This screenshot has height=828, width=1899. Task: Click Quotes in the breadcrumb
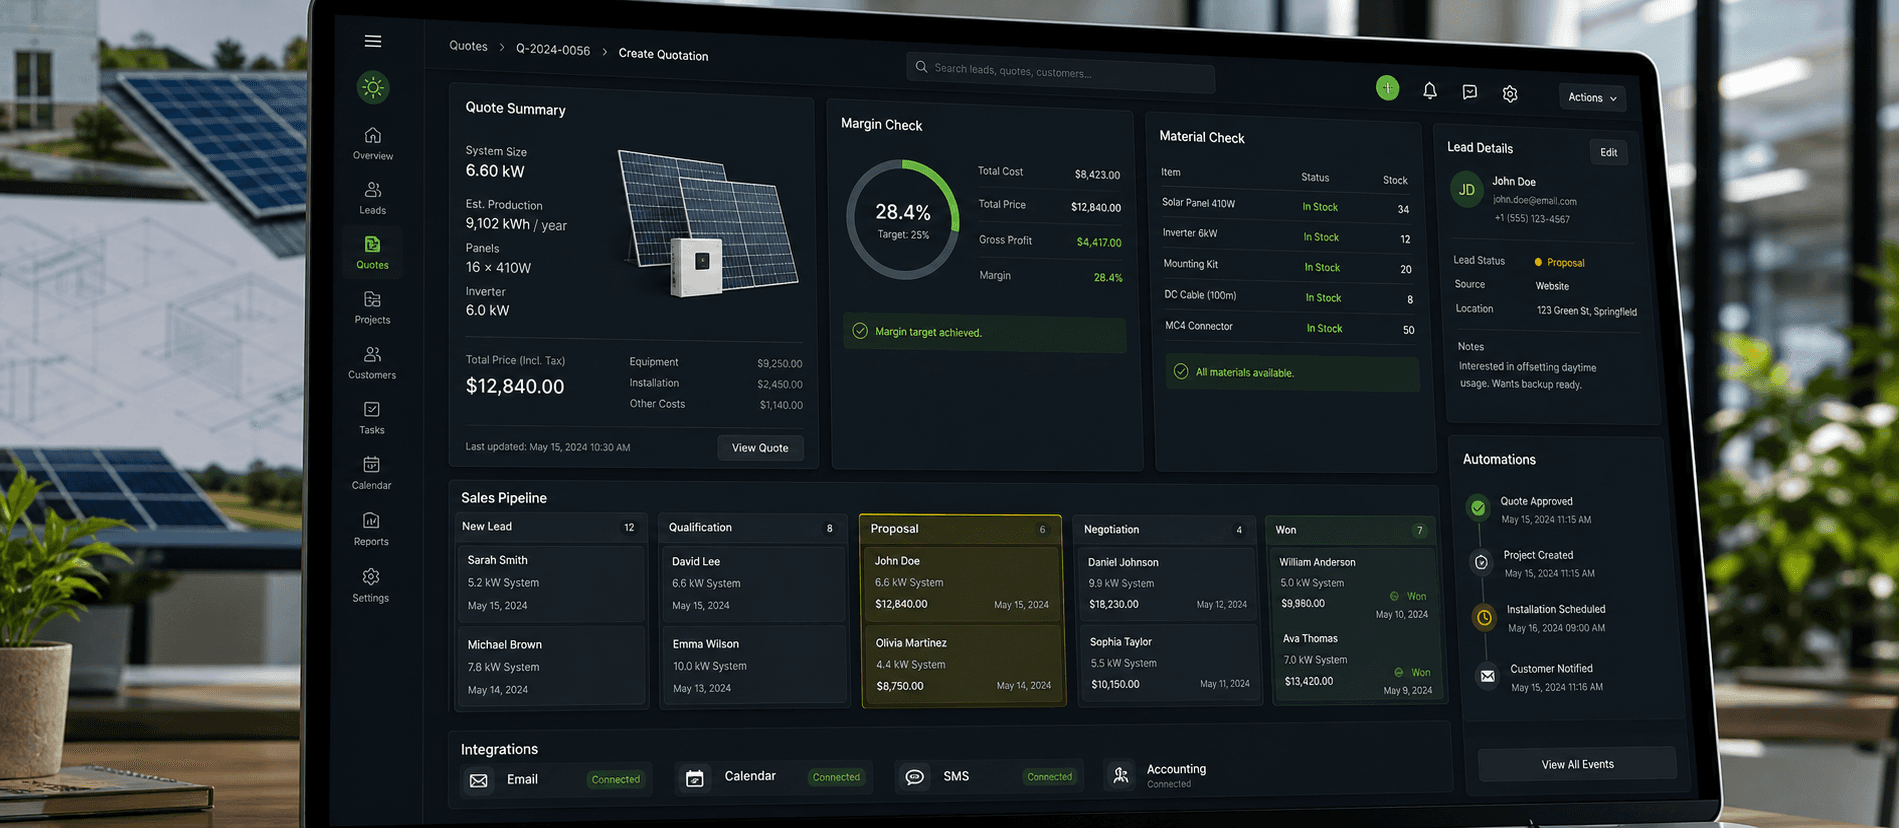click(468, 46)
